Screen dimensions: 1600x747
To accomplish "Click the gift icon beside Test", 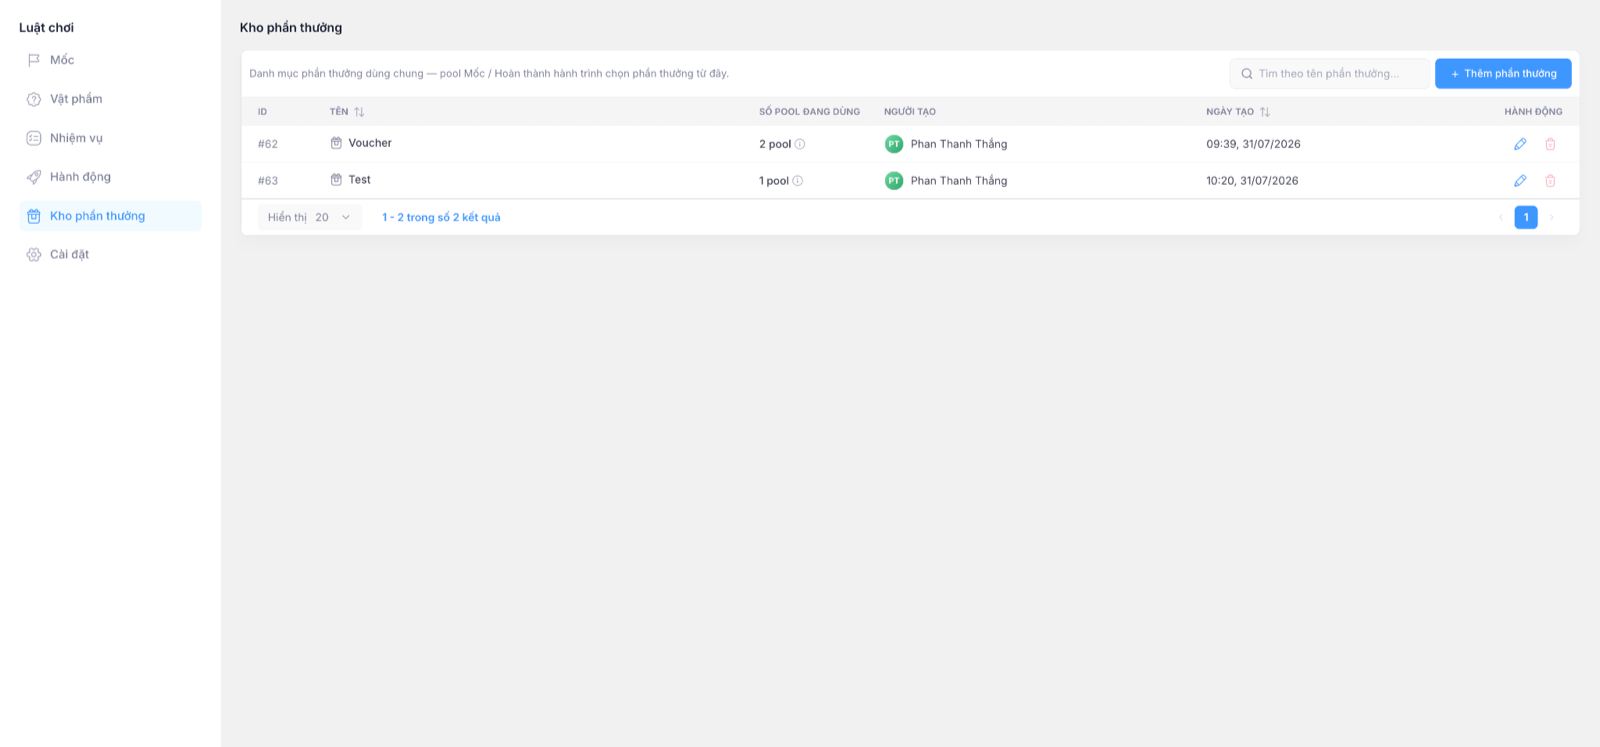I will 336,180.
